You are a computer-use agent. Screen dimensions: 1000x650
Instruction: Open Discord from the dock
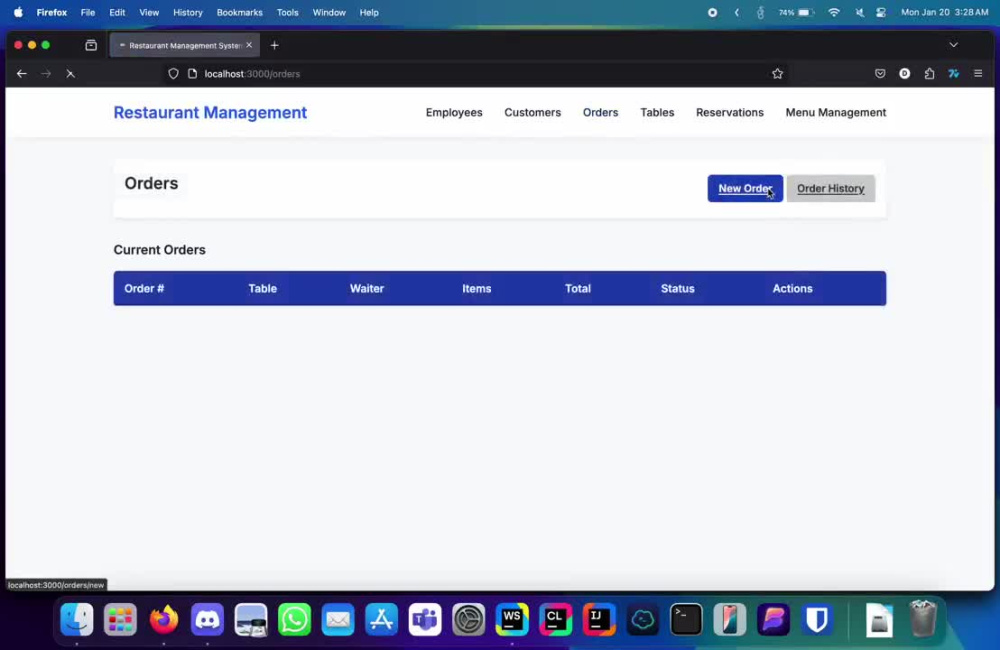click(207, 619)
